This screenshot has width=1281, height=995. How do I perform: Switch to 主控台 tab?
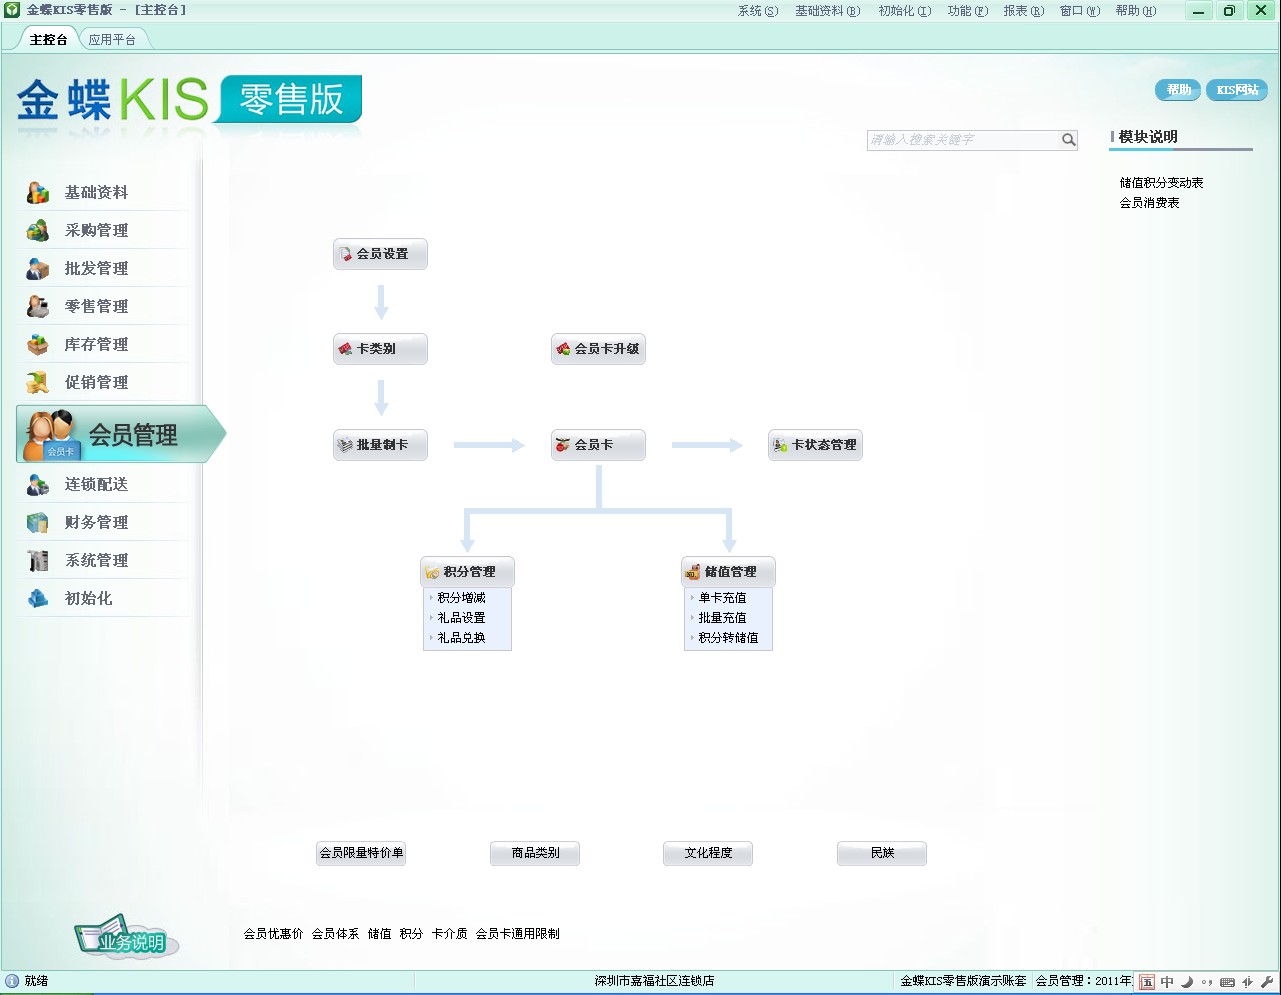click(x=48, y=39)
